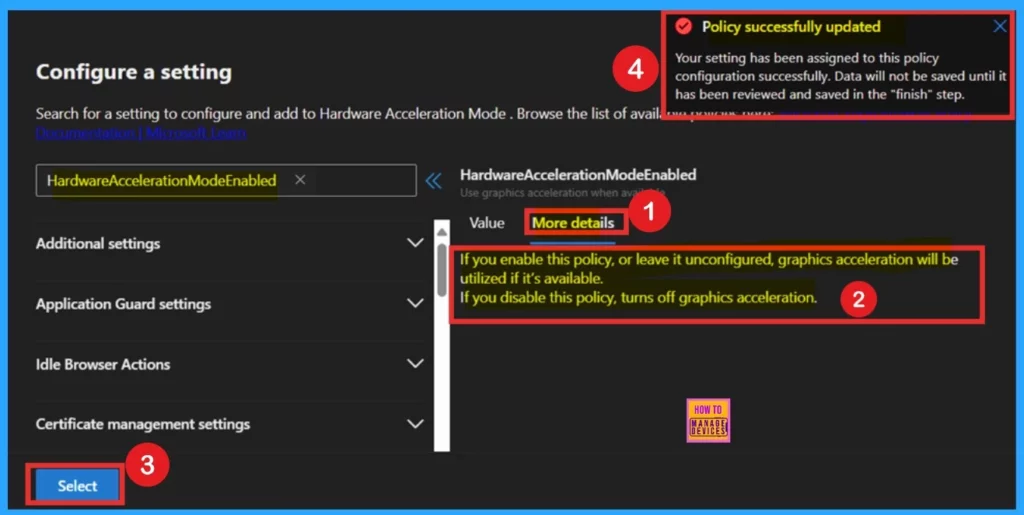The height and width of the screenshot is (515, 1024).
Task: Click the Application Guard settings label
Action: click(x=123, y=304)
